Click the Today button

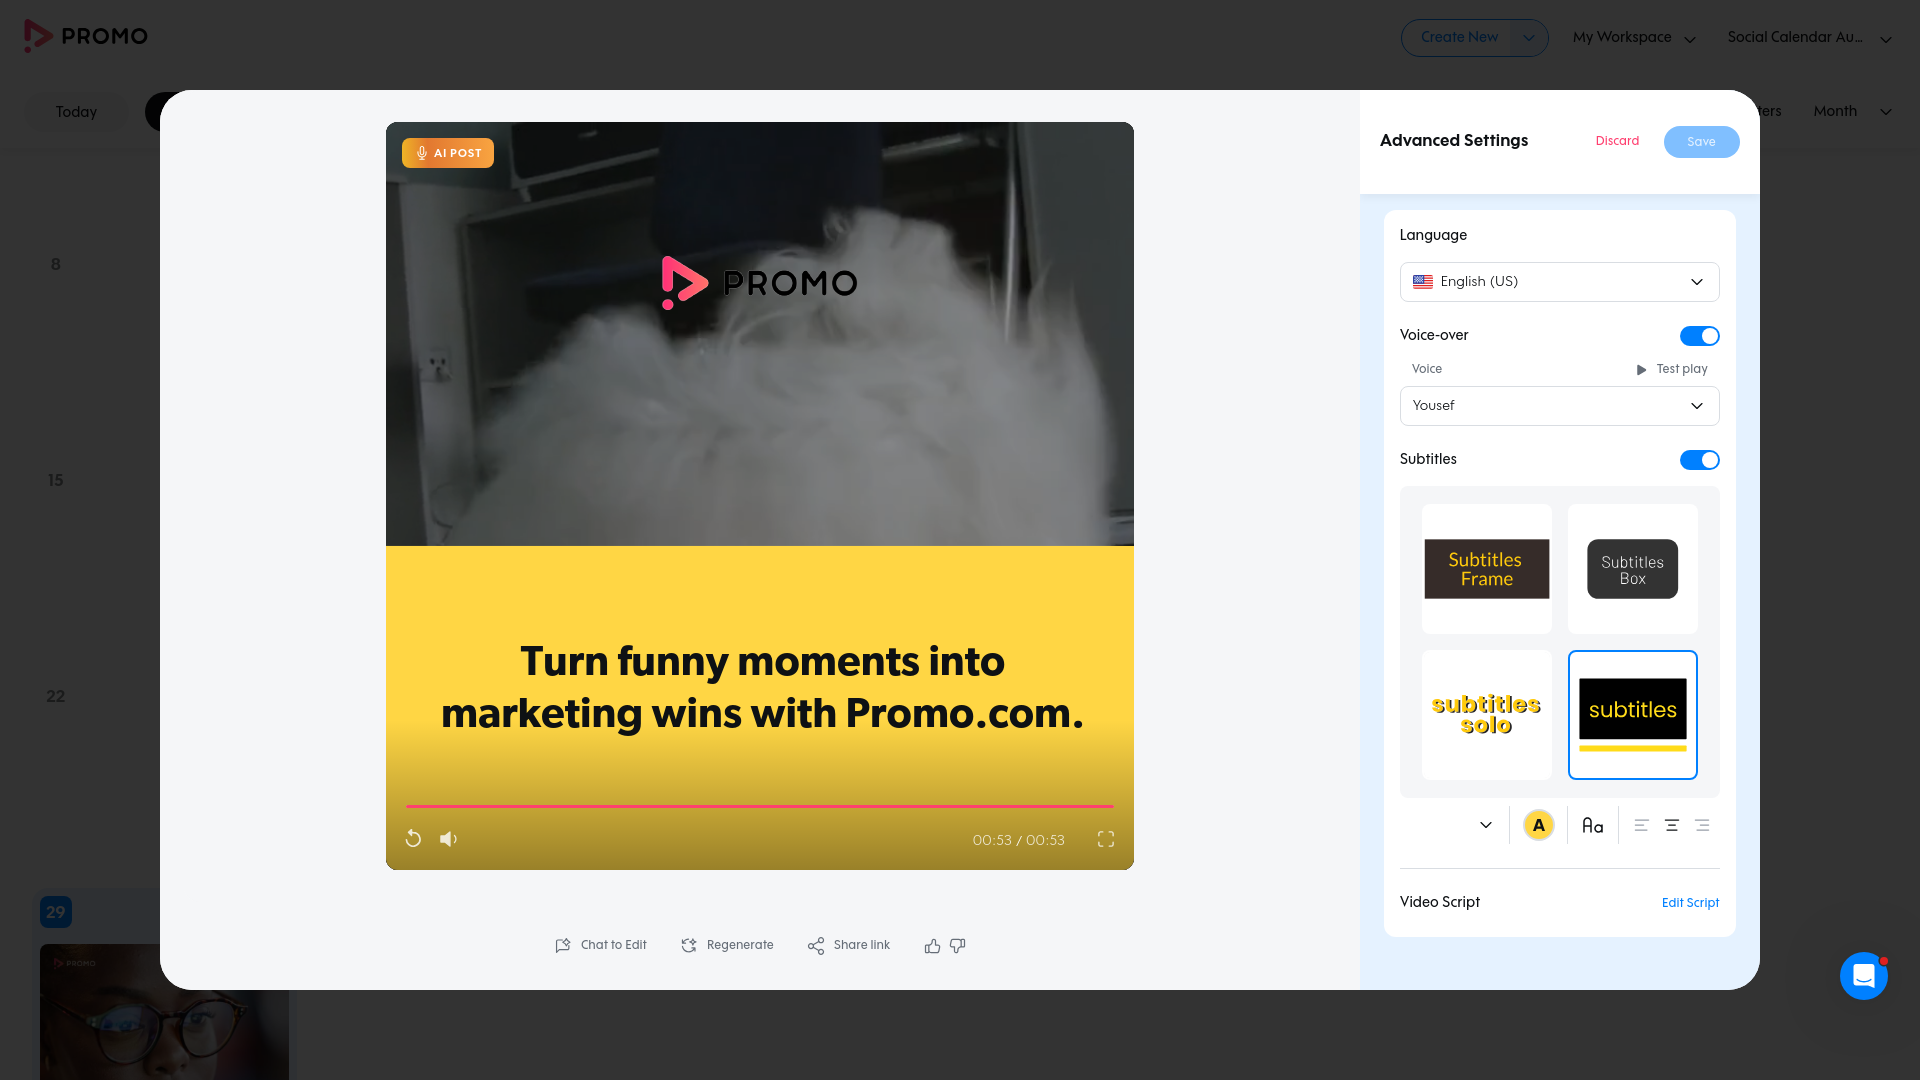[x=76, y=112]
